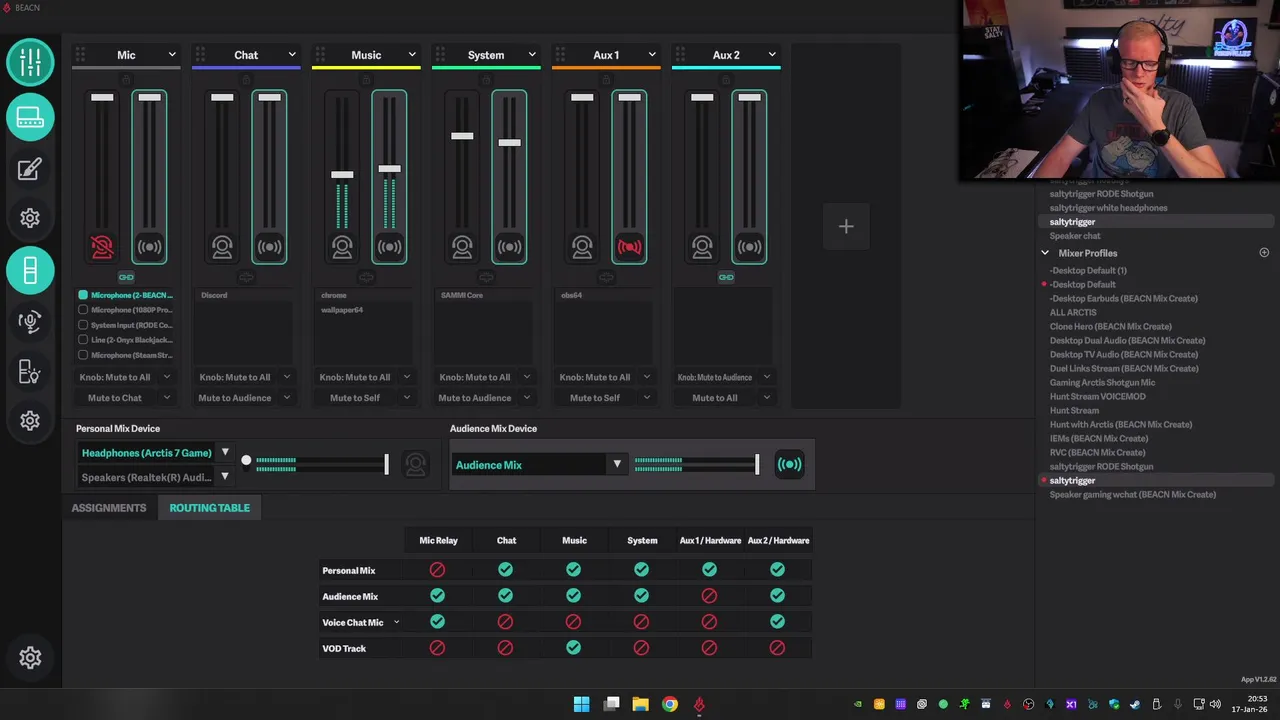Grab the Mic channel drag handle dots
Screen dimensions: 1280x720
coord(80,55)
